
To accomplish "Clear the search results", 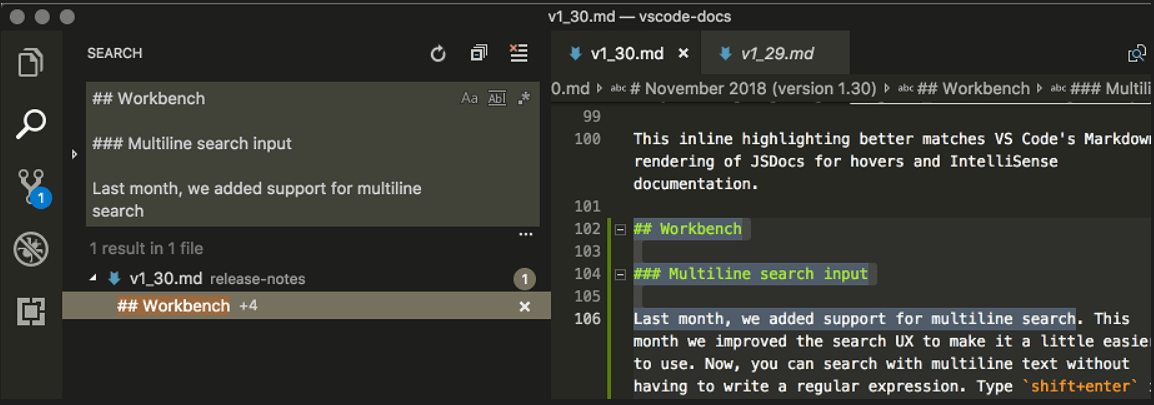I will tap(519, 53).
